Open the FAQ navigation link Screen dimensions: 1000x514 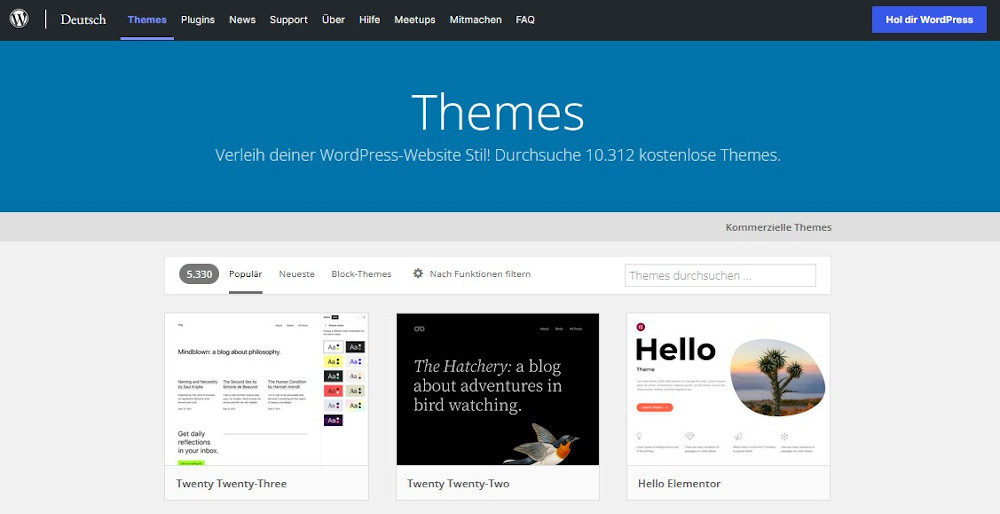click(525, 20)
